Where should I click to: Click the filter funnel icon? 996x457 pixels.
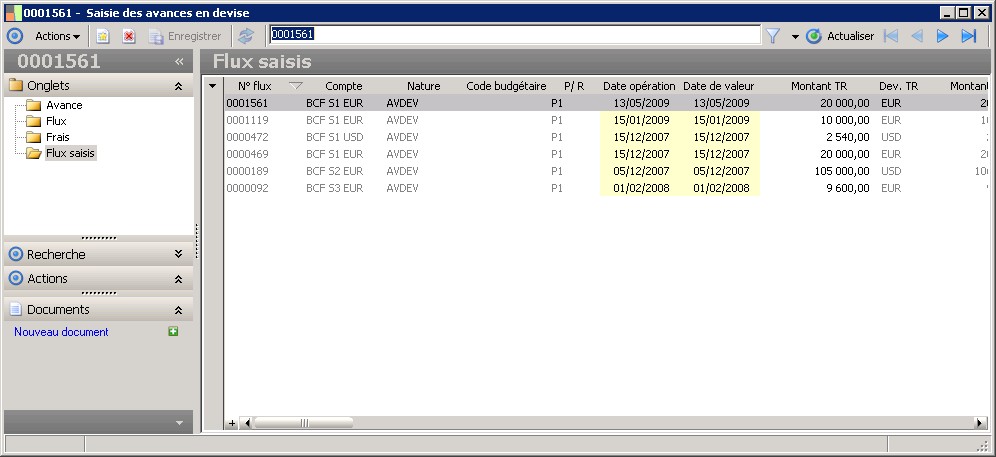(773, 36)
